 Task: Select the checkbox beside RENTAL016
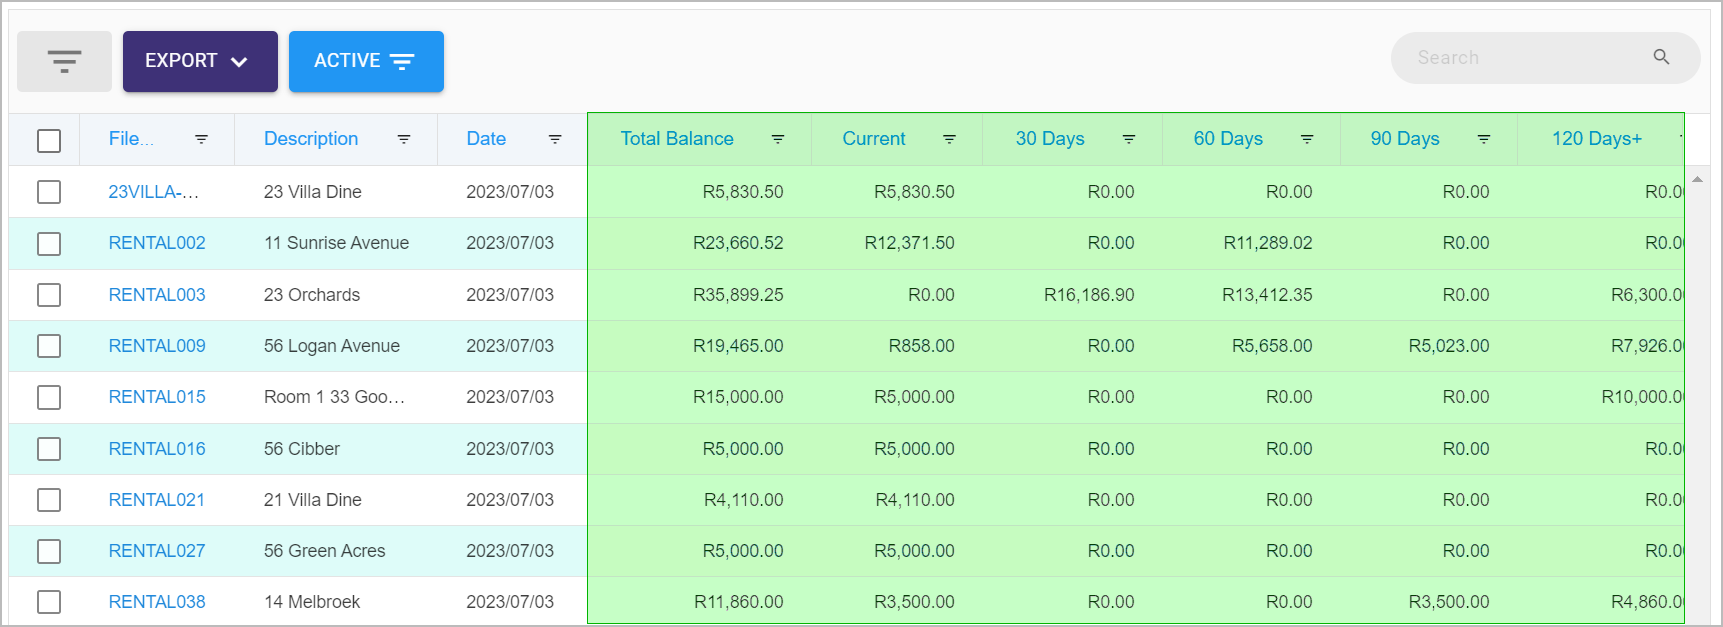pos(49,449)
